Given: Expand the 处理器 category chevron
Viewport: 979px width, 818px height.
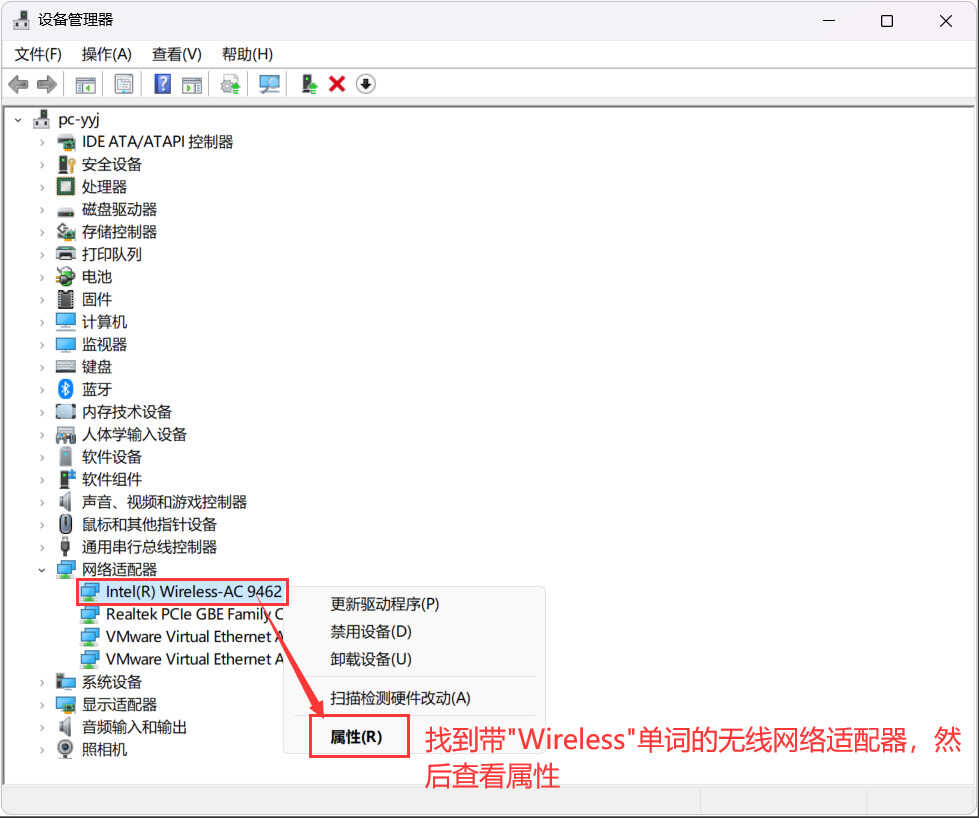Looking at the screenshot, I should click(42, 187).
